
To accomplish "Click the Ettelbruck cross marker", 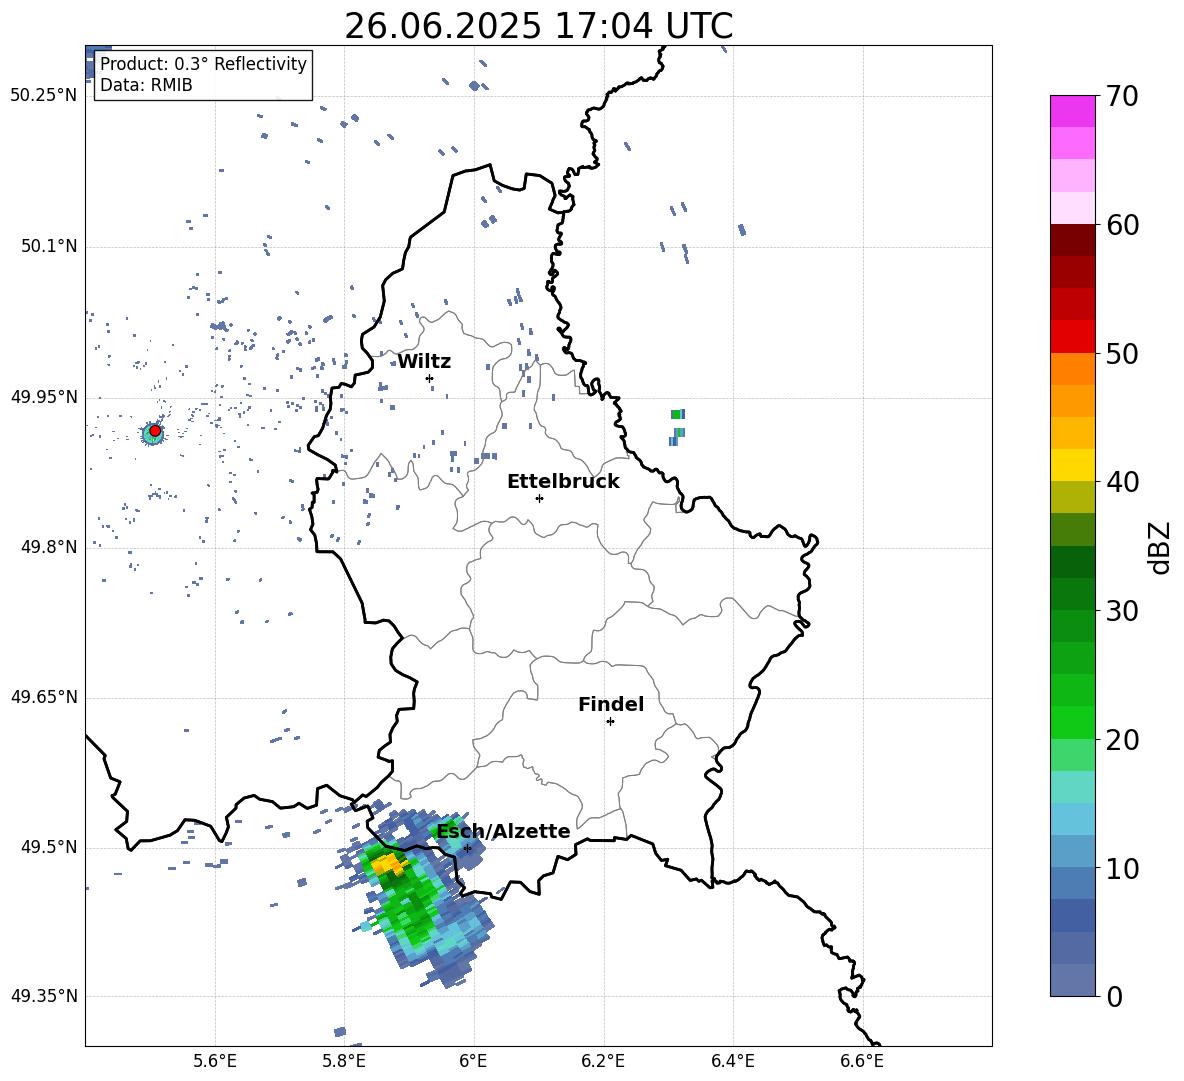I will pyautogui.click(x=539, y=498).
